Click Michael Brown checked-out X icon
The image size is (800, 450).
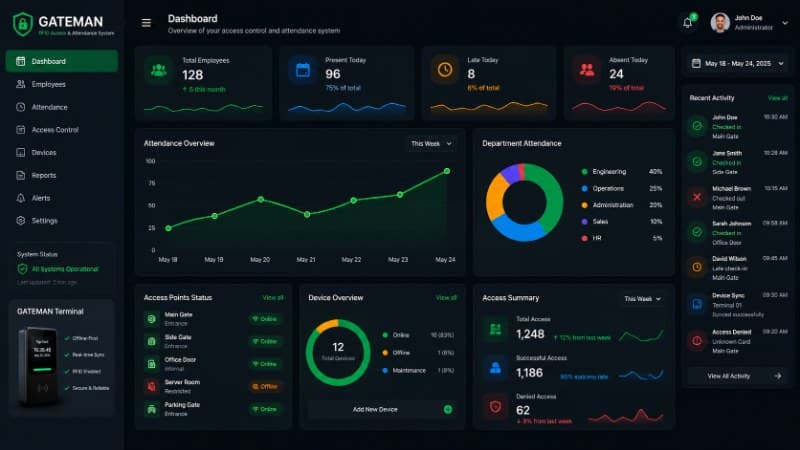[x=697, y=197]
